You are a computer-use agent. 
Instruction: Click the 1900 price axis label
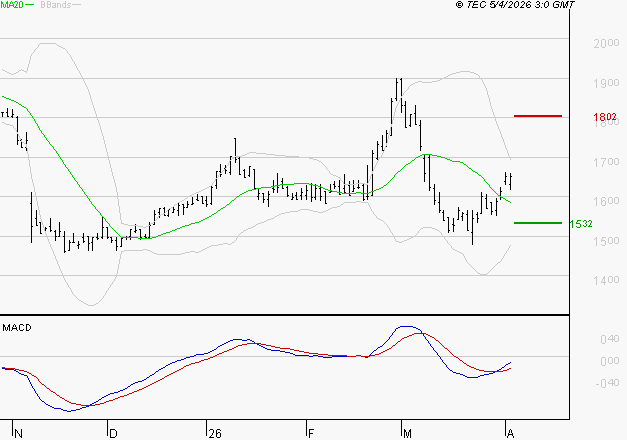point(606,83)
